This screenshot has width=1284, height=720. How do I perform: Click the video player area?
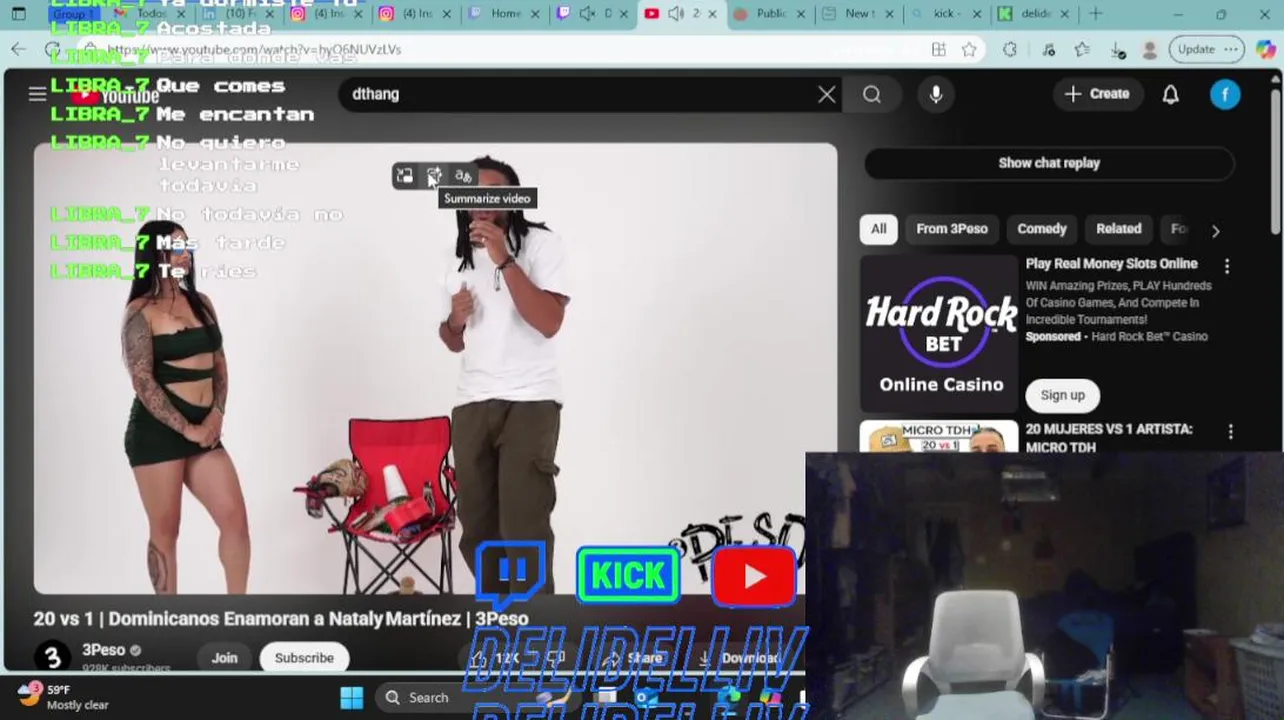(x=435, y=368)
